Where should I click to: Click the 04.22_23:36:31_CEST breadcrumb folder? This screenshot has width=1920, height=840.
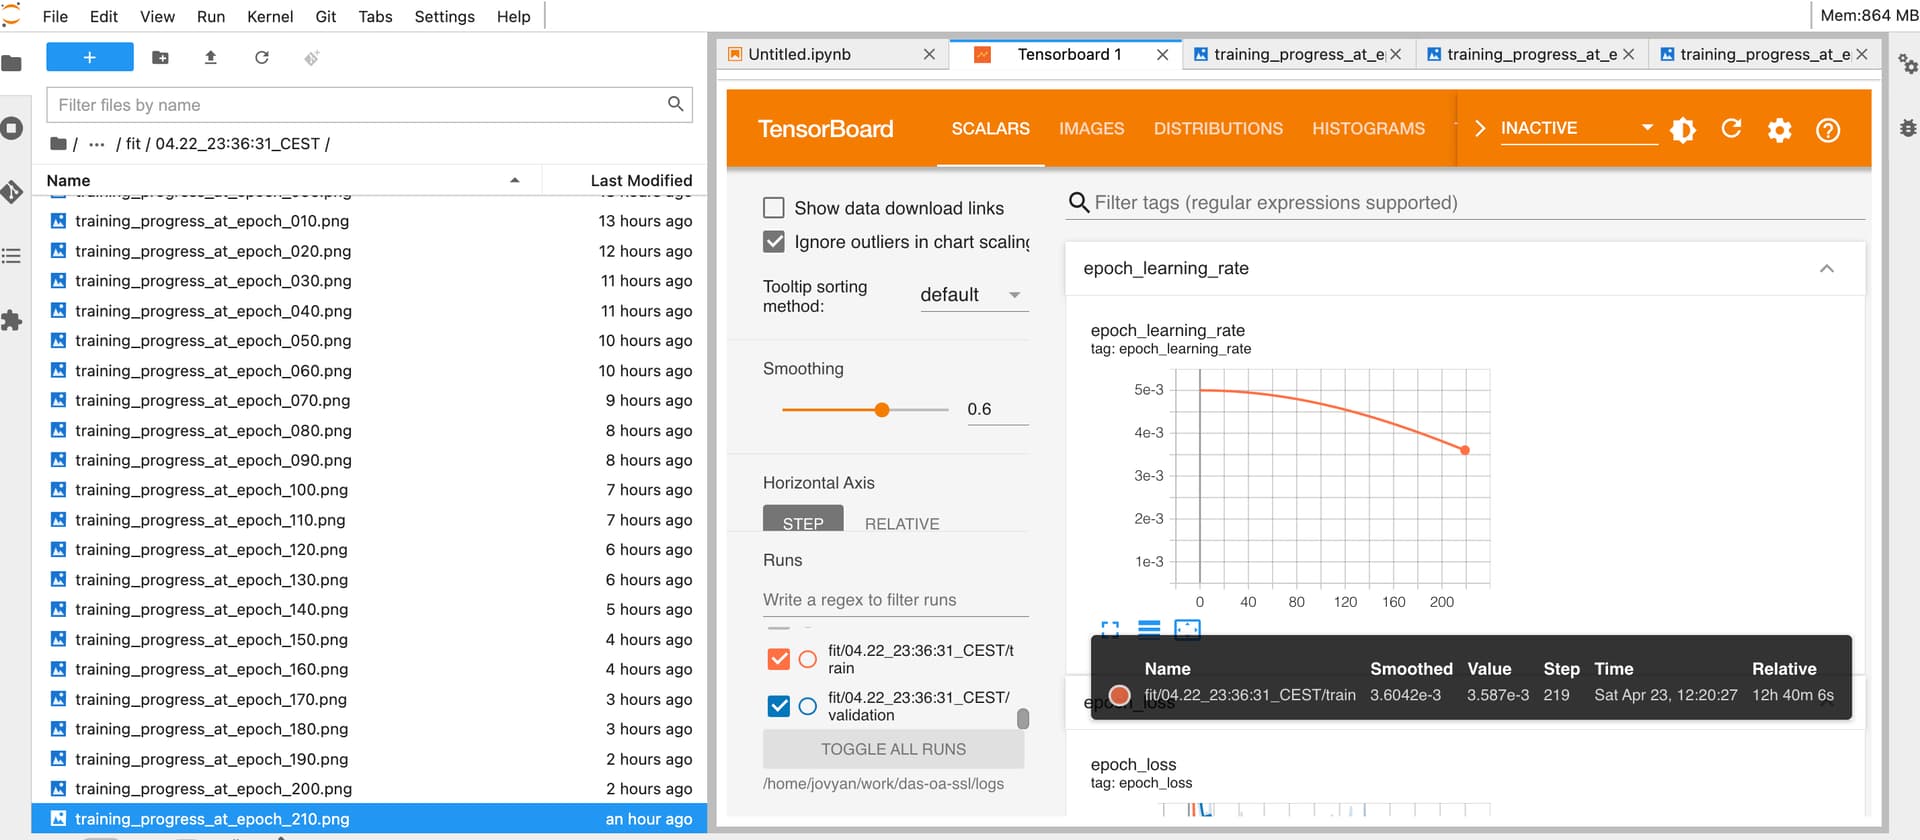237,144
